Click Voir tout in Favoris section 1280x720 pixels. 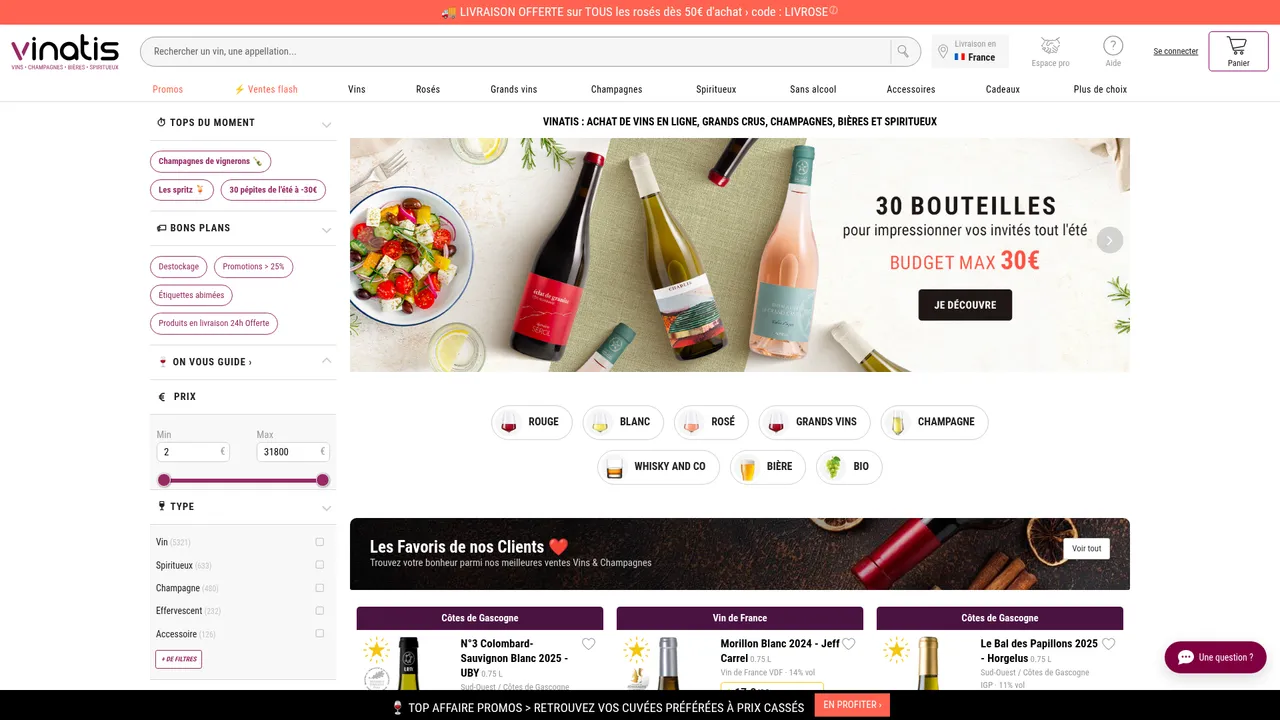pyautogui.click(x=1087, y=549)
